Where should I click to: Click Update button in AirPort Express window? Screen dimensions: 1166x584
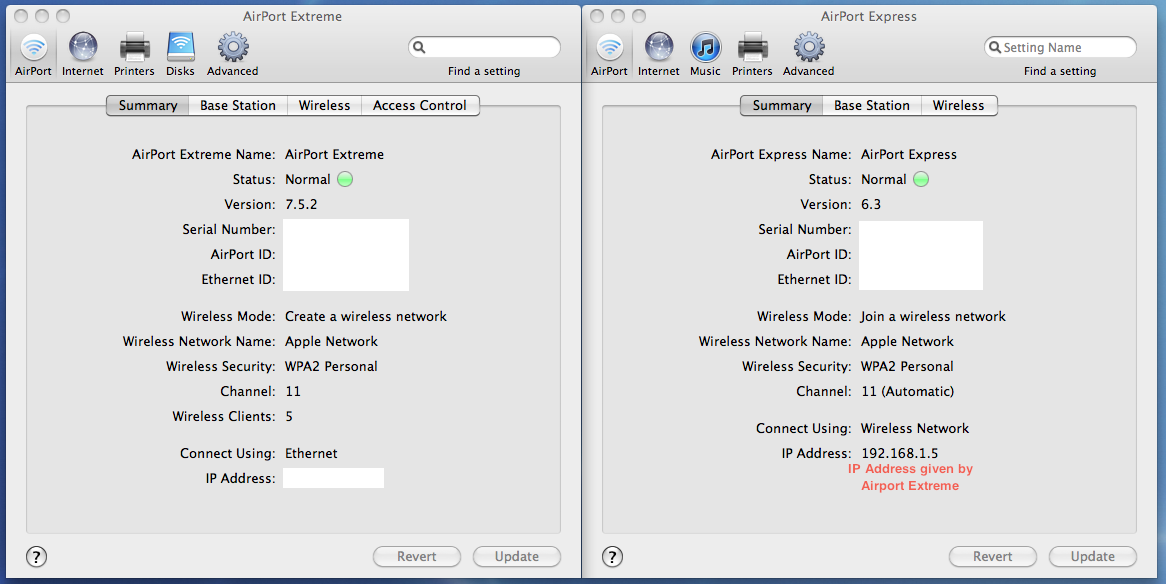(1092, 556)
